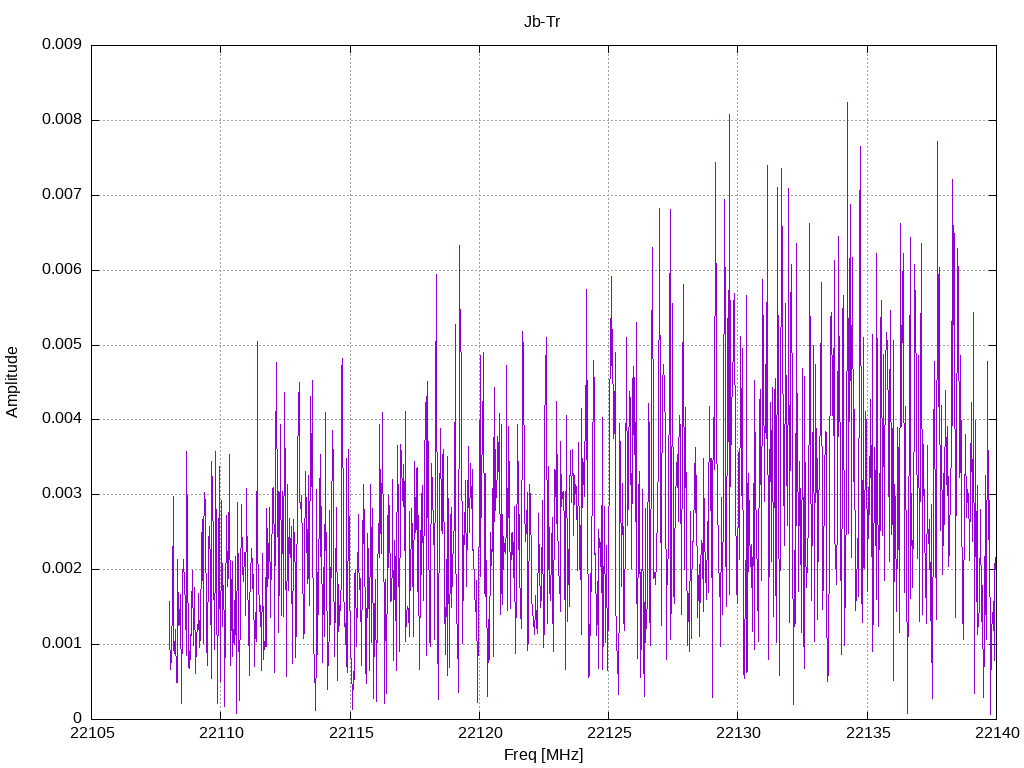1024x768 pixels.
Task: Click y-axis tick value 0.003
Action: [62, 494]
